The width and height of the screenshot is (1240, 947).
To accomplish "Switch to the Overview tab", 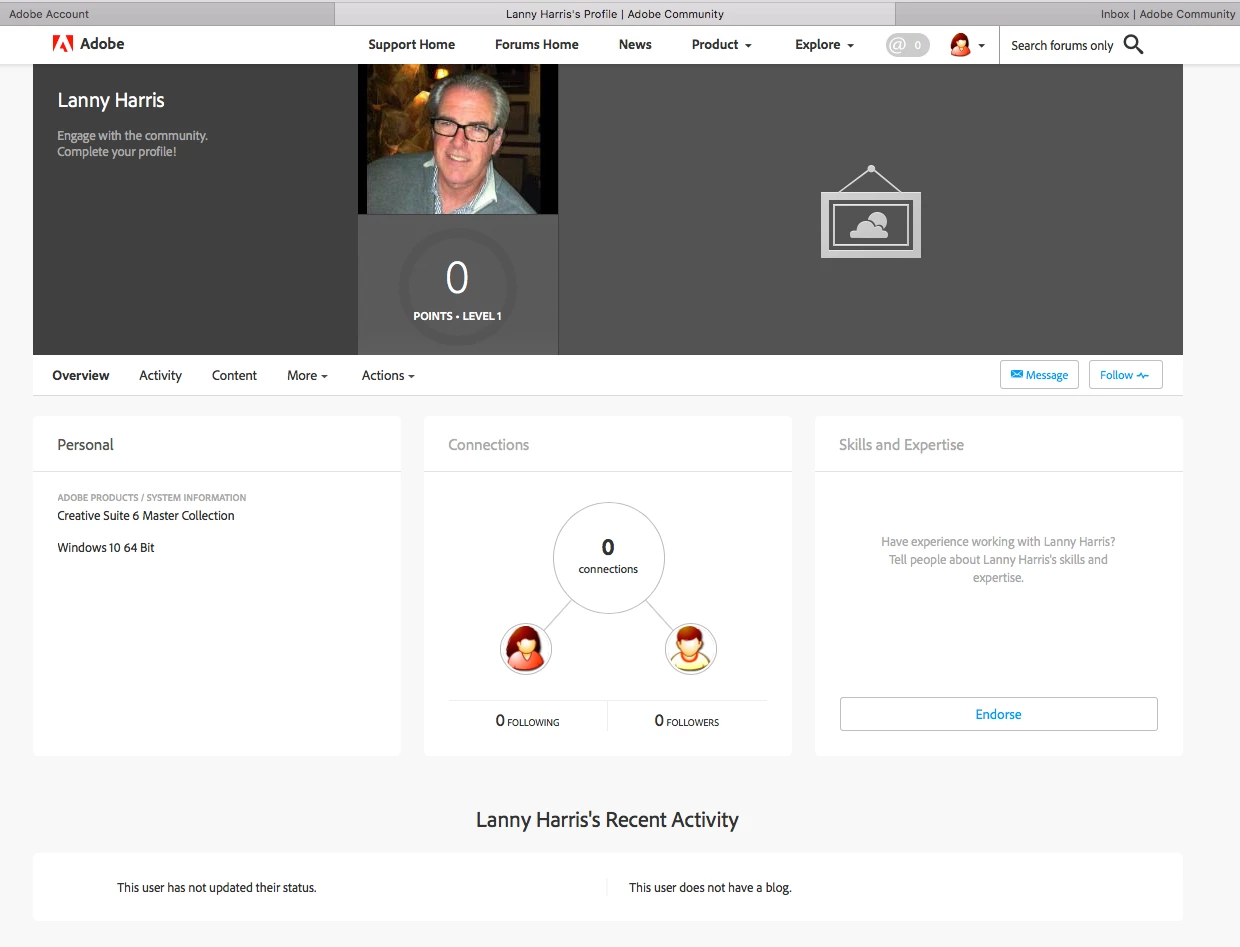I will [x=81, y=376].
